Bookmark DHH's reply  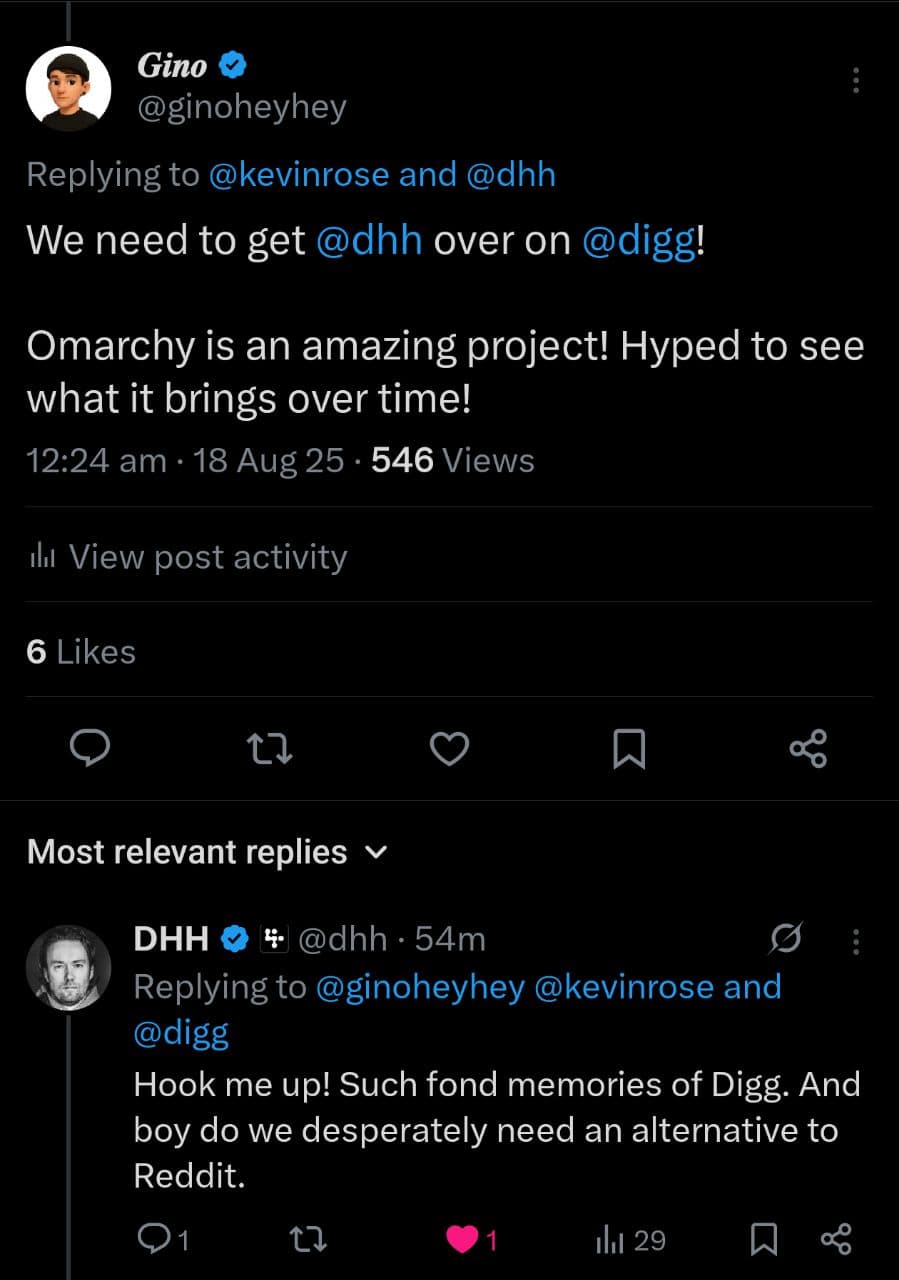click(x=763, y=1241)
